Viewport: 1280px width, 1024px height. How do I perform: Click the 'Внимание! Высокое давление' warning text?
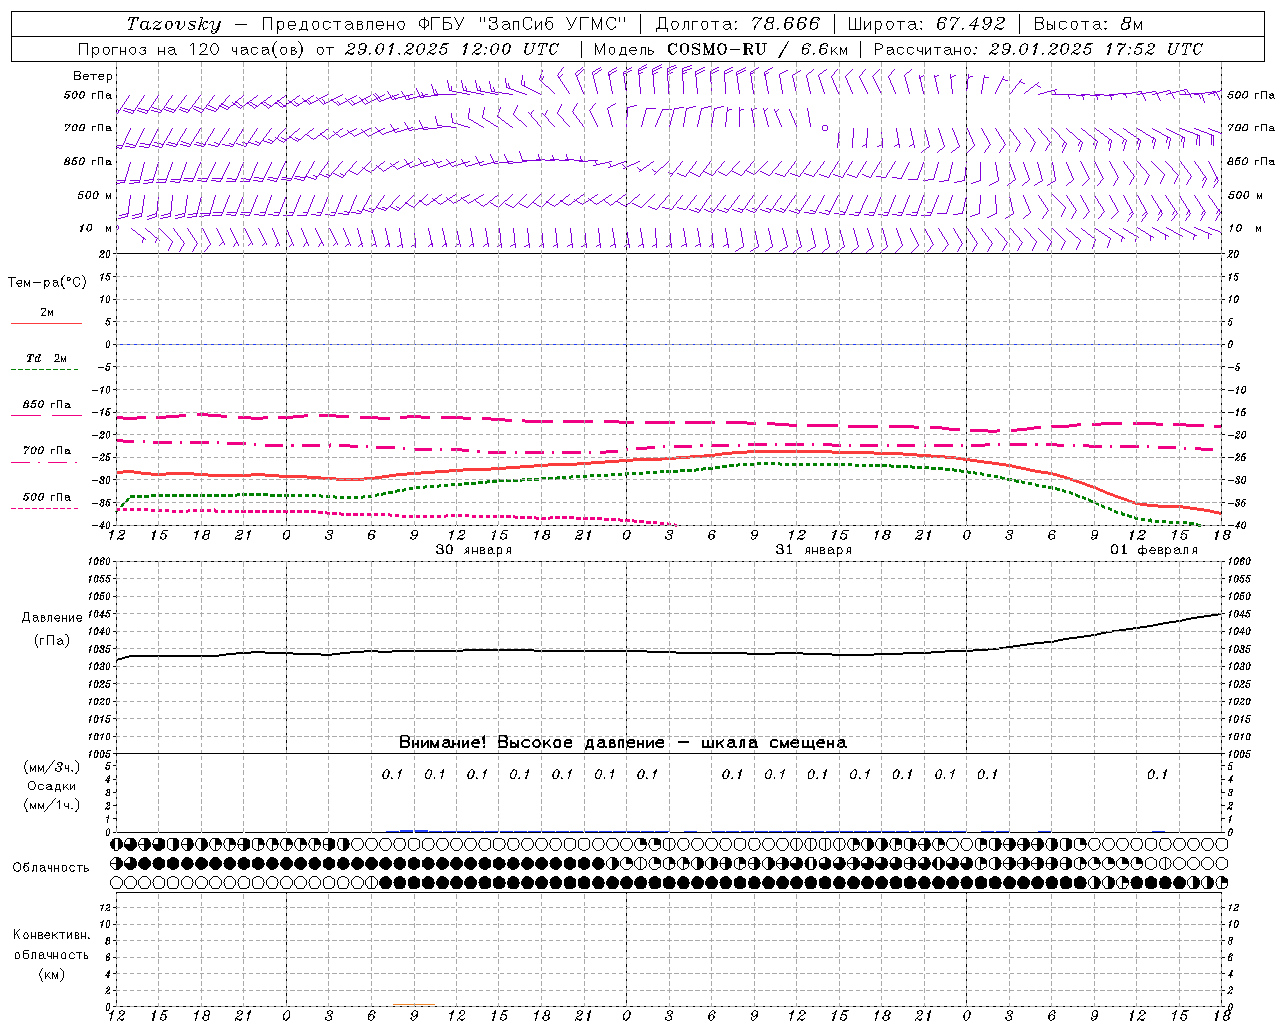tap(531, 743)
